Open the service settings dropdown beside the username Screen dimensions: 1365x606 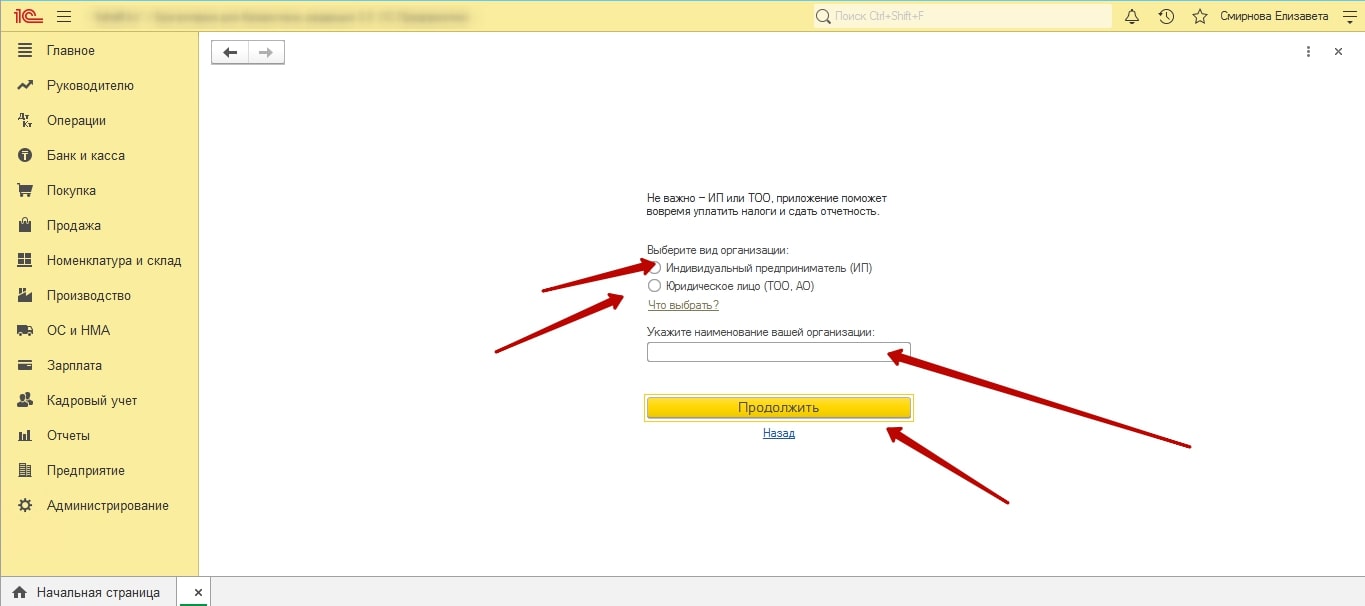(x=1348, y=16)
